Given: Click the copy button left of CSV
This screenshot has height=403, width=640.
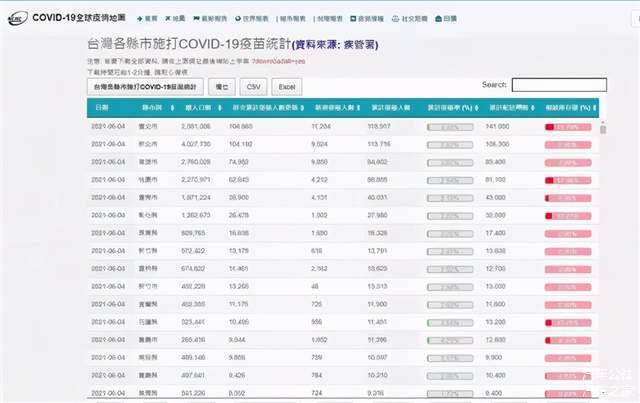Looking at the screenshot, I should (222, 87).
